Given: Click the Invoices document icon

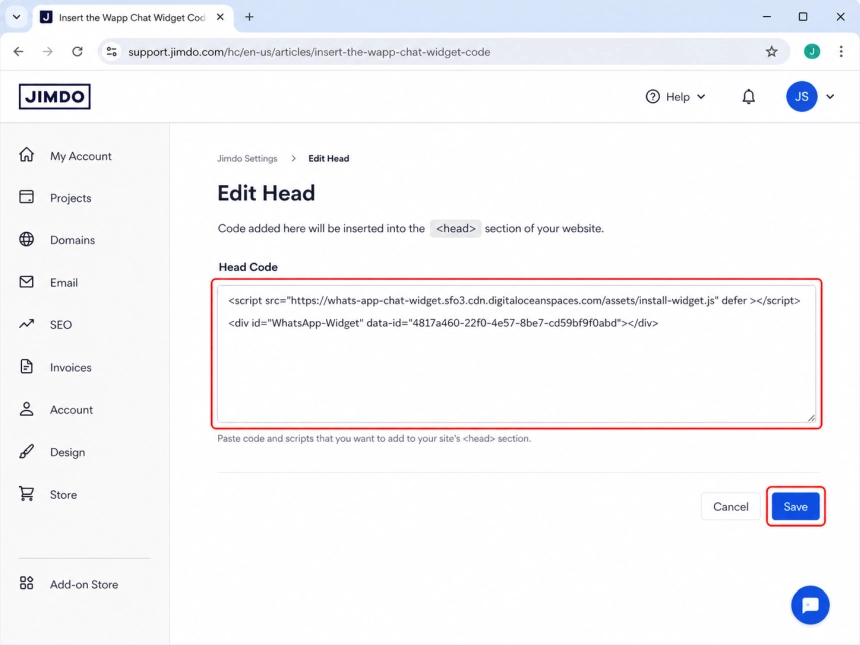Looking at the screenshot, I should click(26, 366).
